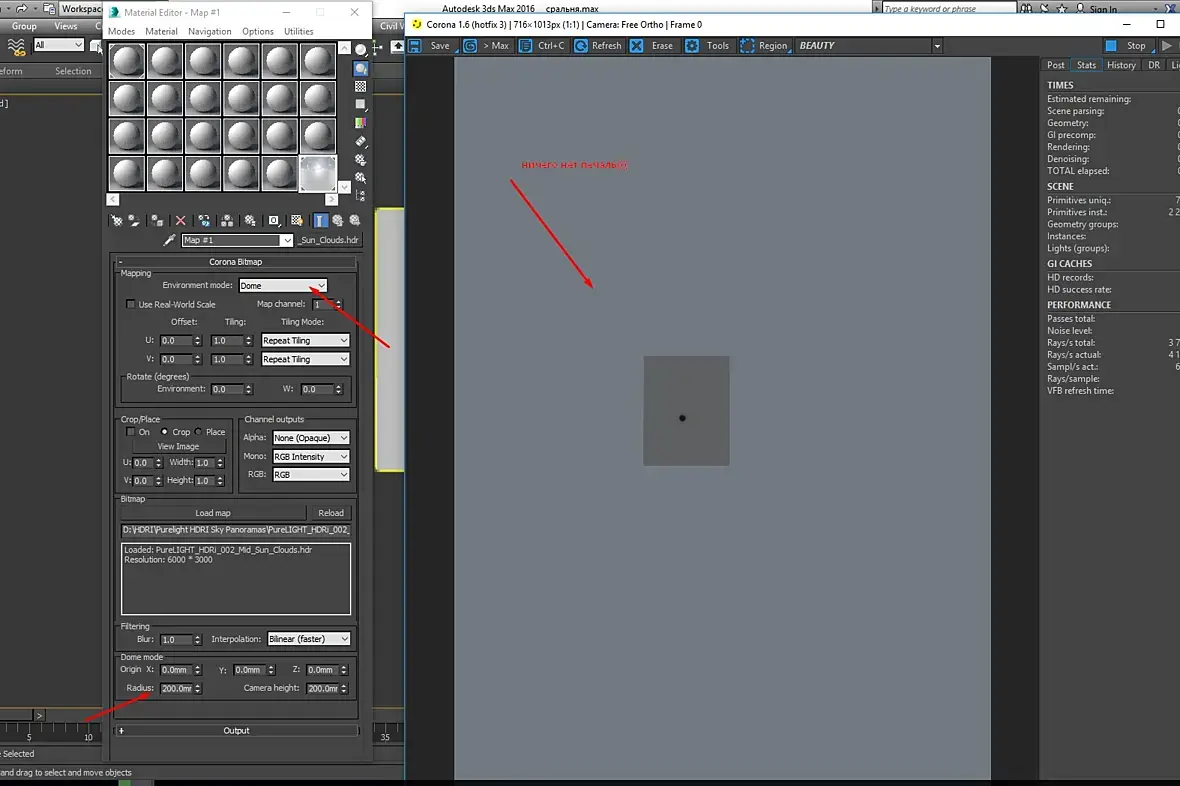The width and height of the screenshot is (1180, 786).
Task: Click the Video Color Check icon
Action: coord(361,123)
